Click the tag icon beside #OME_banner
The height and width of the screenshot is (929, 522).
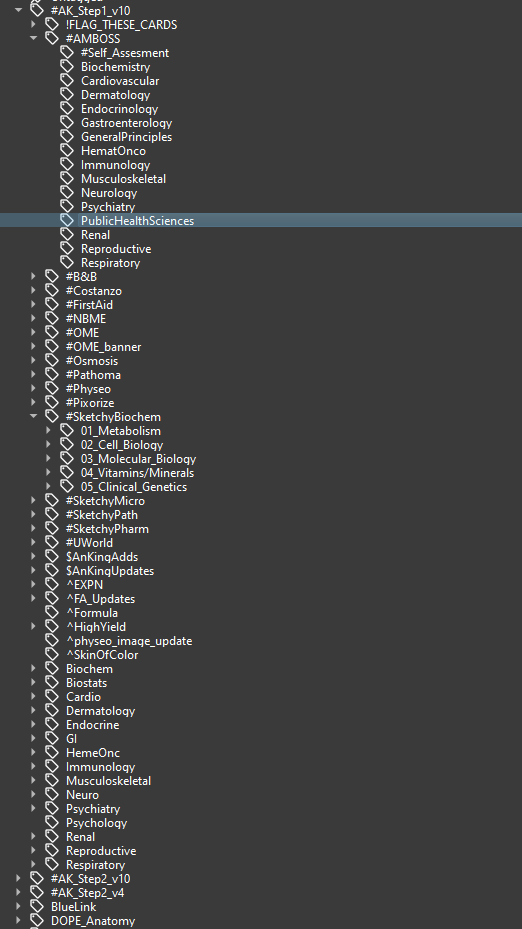(x=52, y=347)
